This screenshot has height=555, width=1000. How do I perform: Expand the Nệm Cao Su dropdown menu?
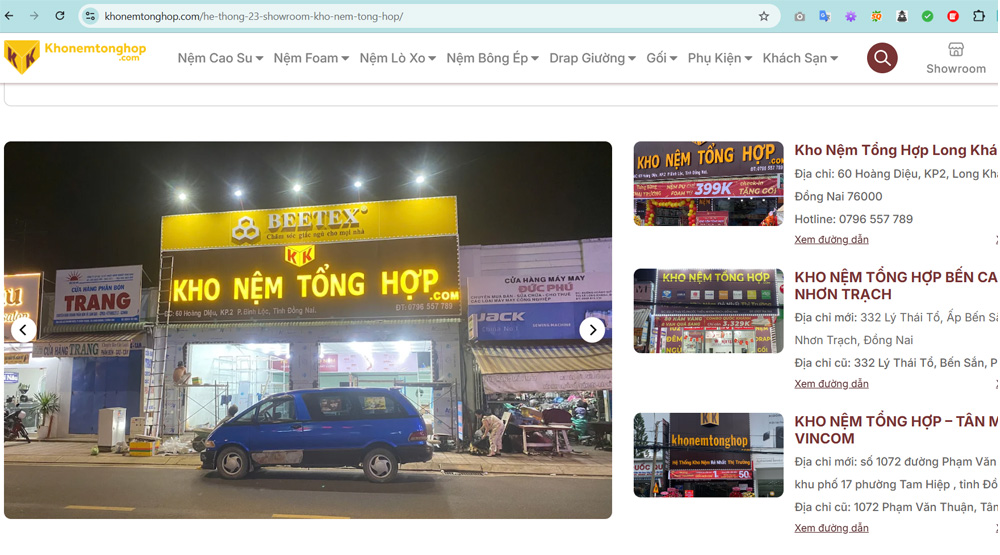point(220,58)
